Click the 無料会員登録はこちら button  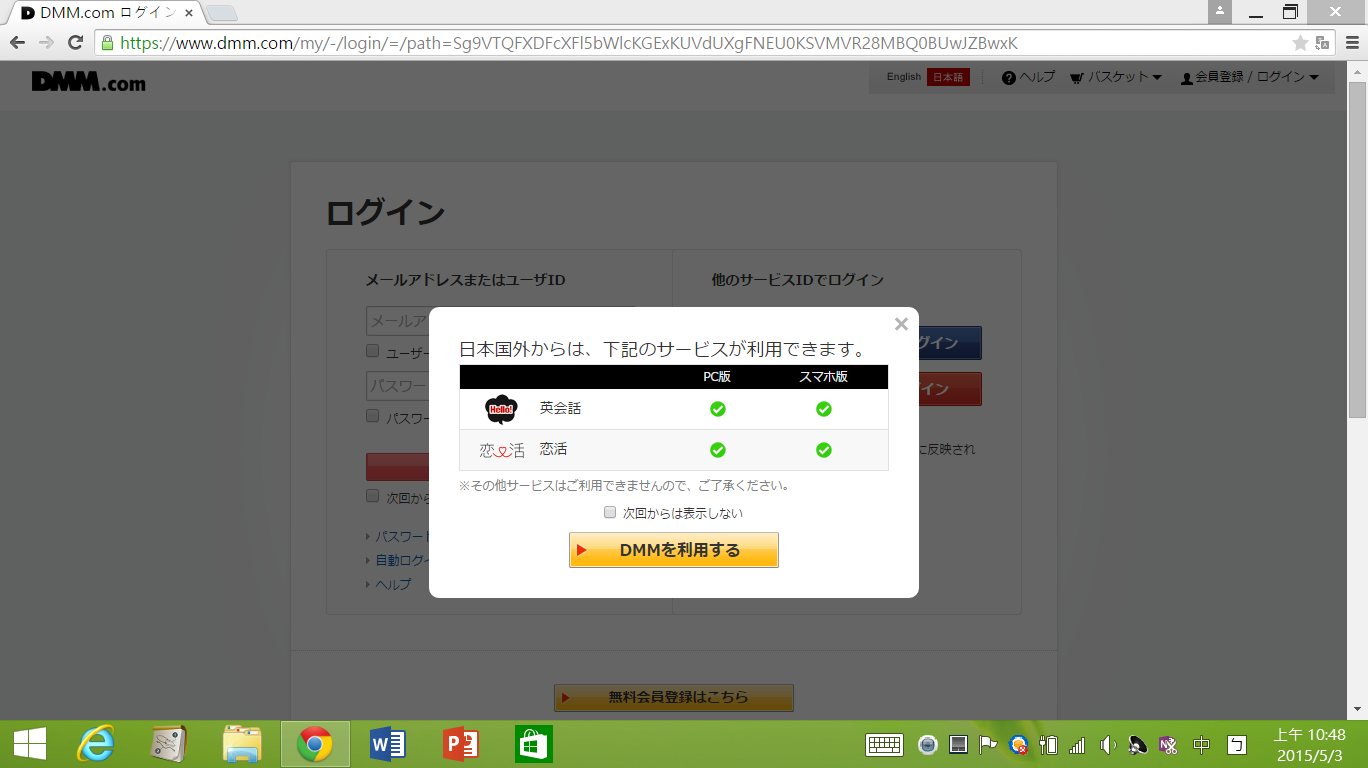(674, 697)
